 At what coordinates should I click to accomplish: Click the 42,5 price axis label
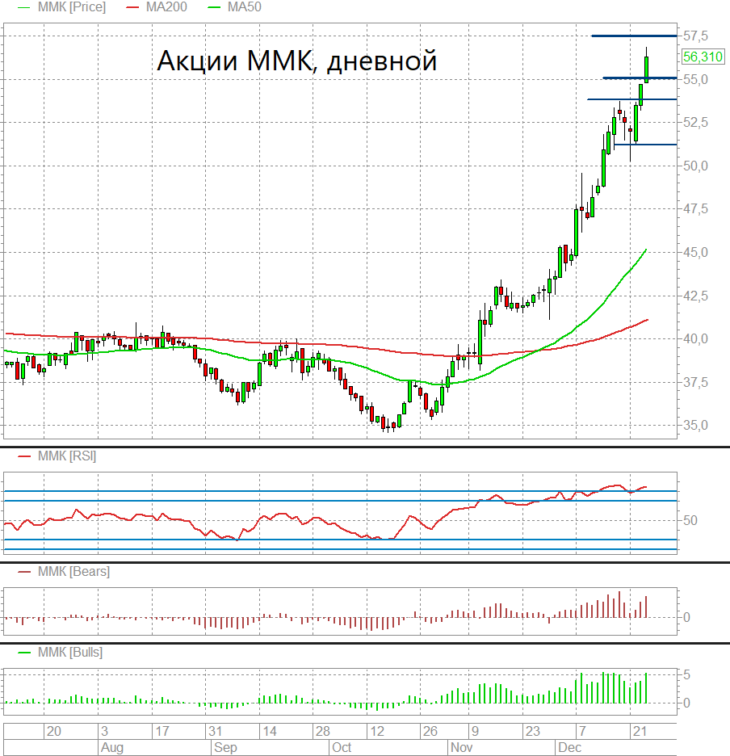(x=696, y=296)
